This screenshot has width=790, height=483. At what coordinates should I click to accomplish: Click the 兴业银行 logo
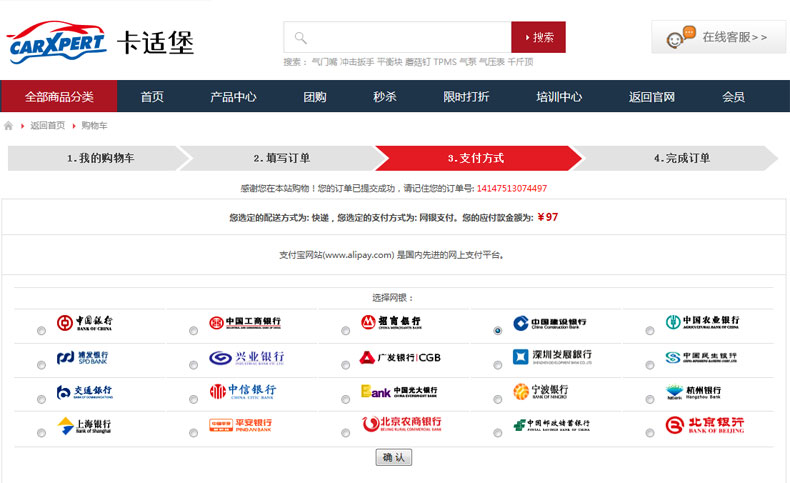(246, 358)
